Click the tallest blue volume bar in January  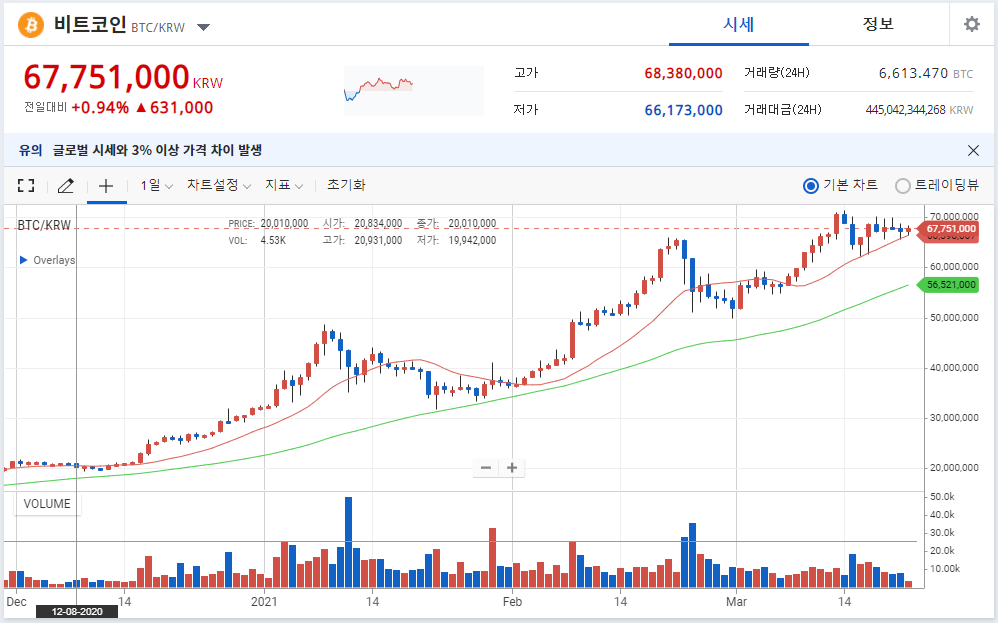(x=348, y=542)
